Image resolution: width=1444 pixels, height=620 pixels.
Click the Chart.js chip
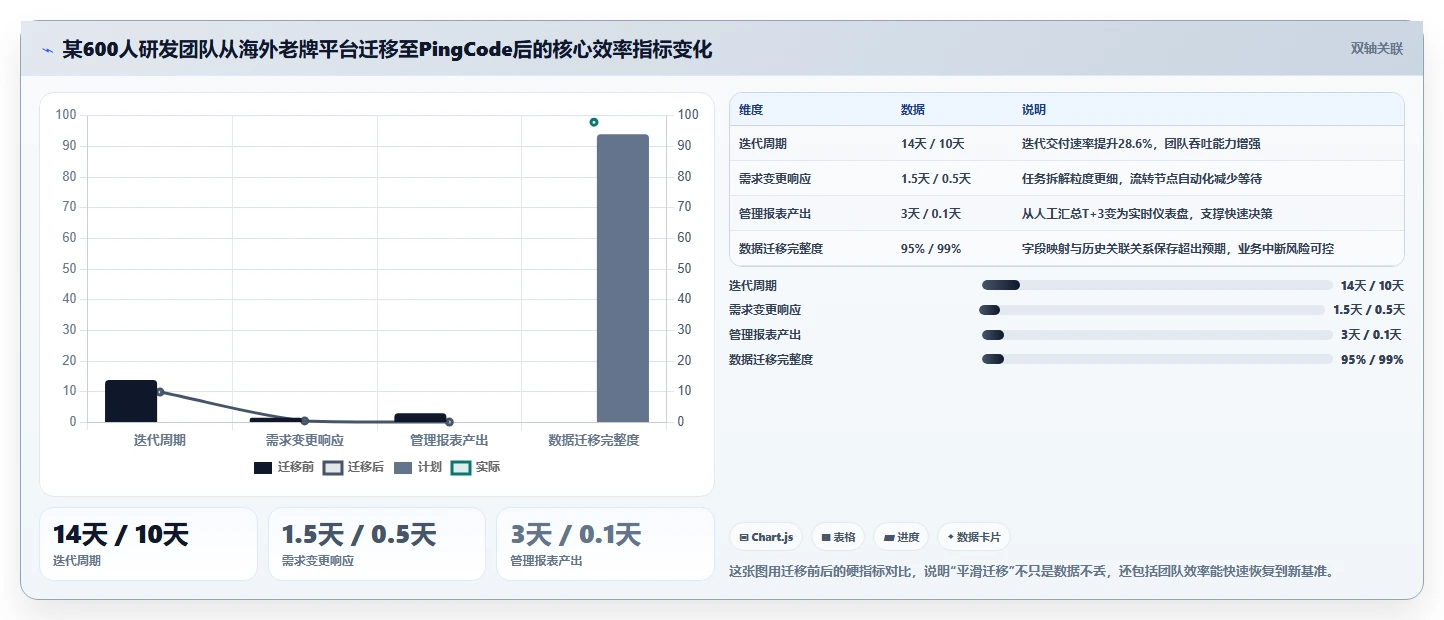[x=766, y=537]
